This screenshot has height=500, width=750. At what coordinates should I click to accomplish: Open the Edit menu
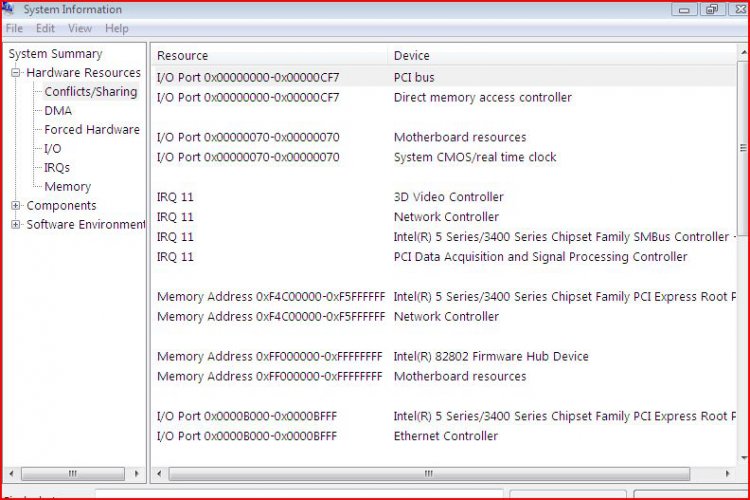coord(46,29)
